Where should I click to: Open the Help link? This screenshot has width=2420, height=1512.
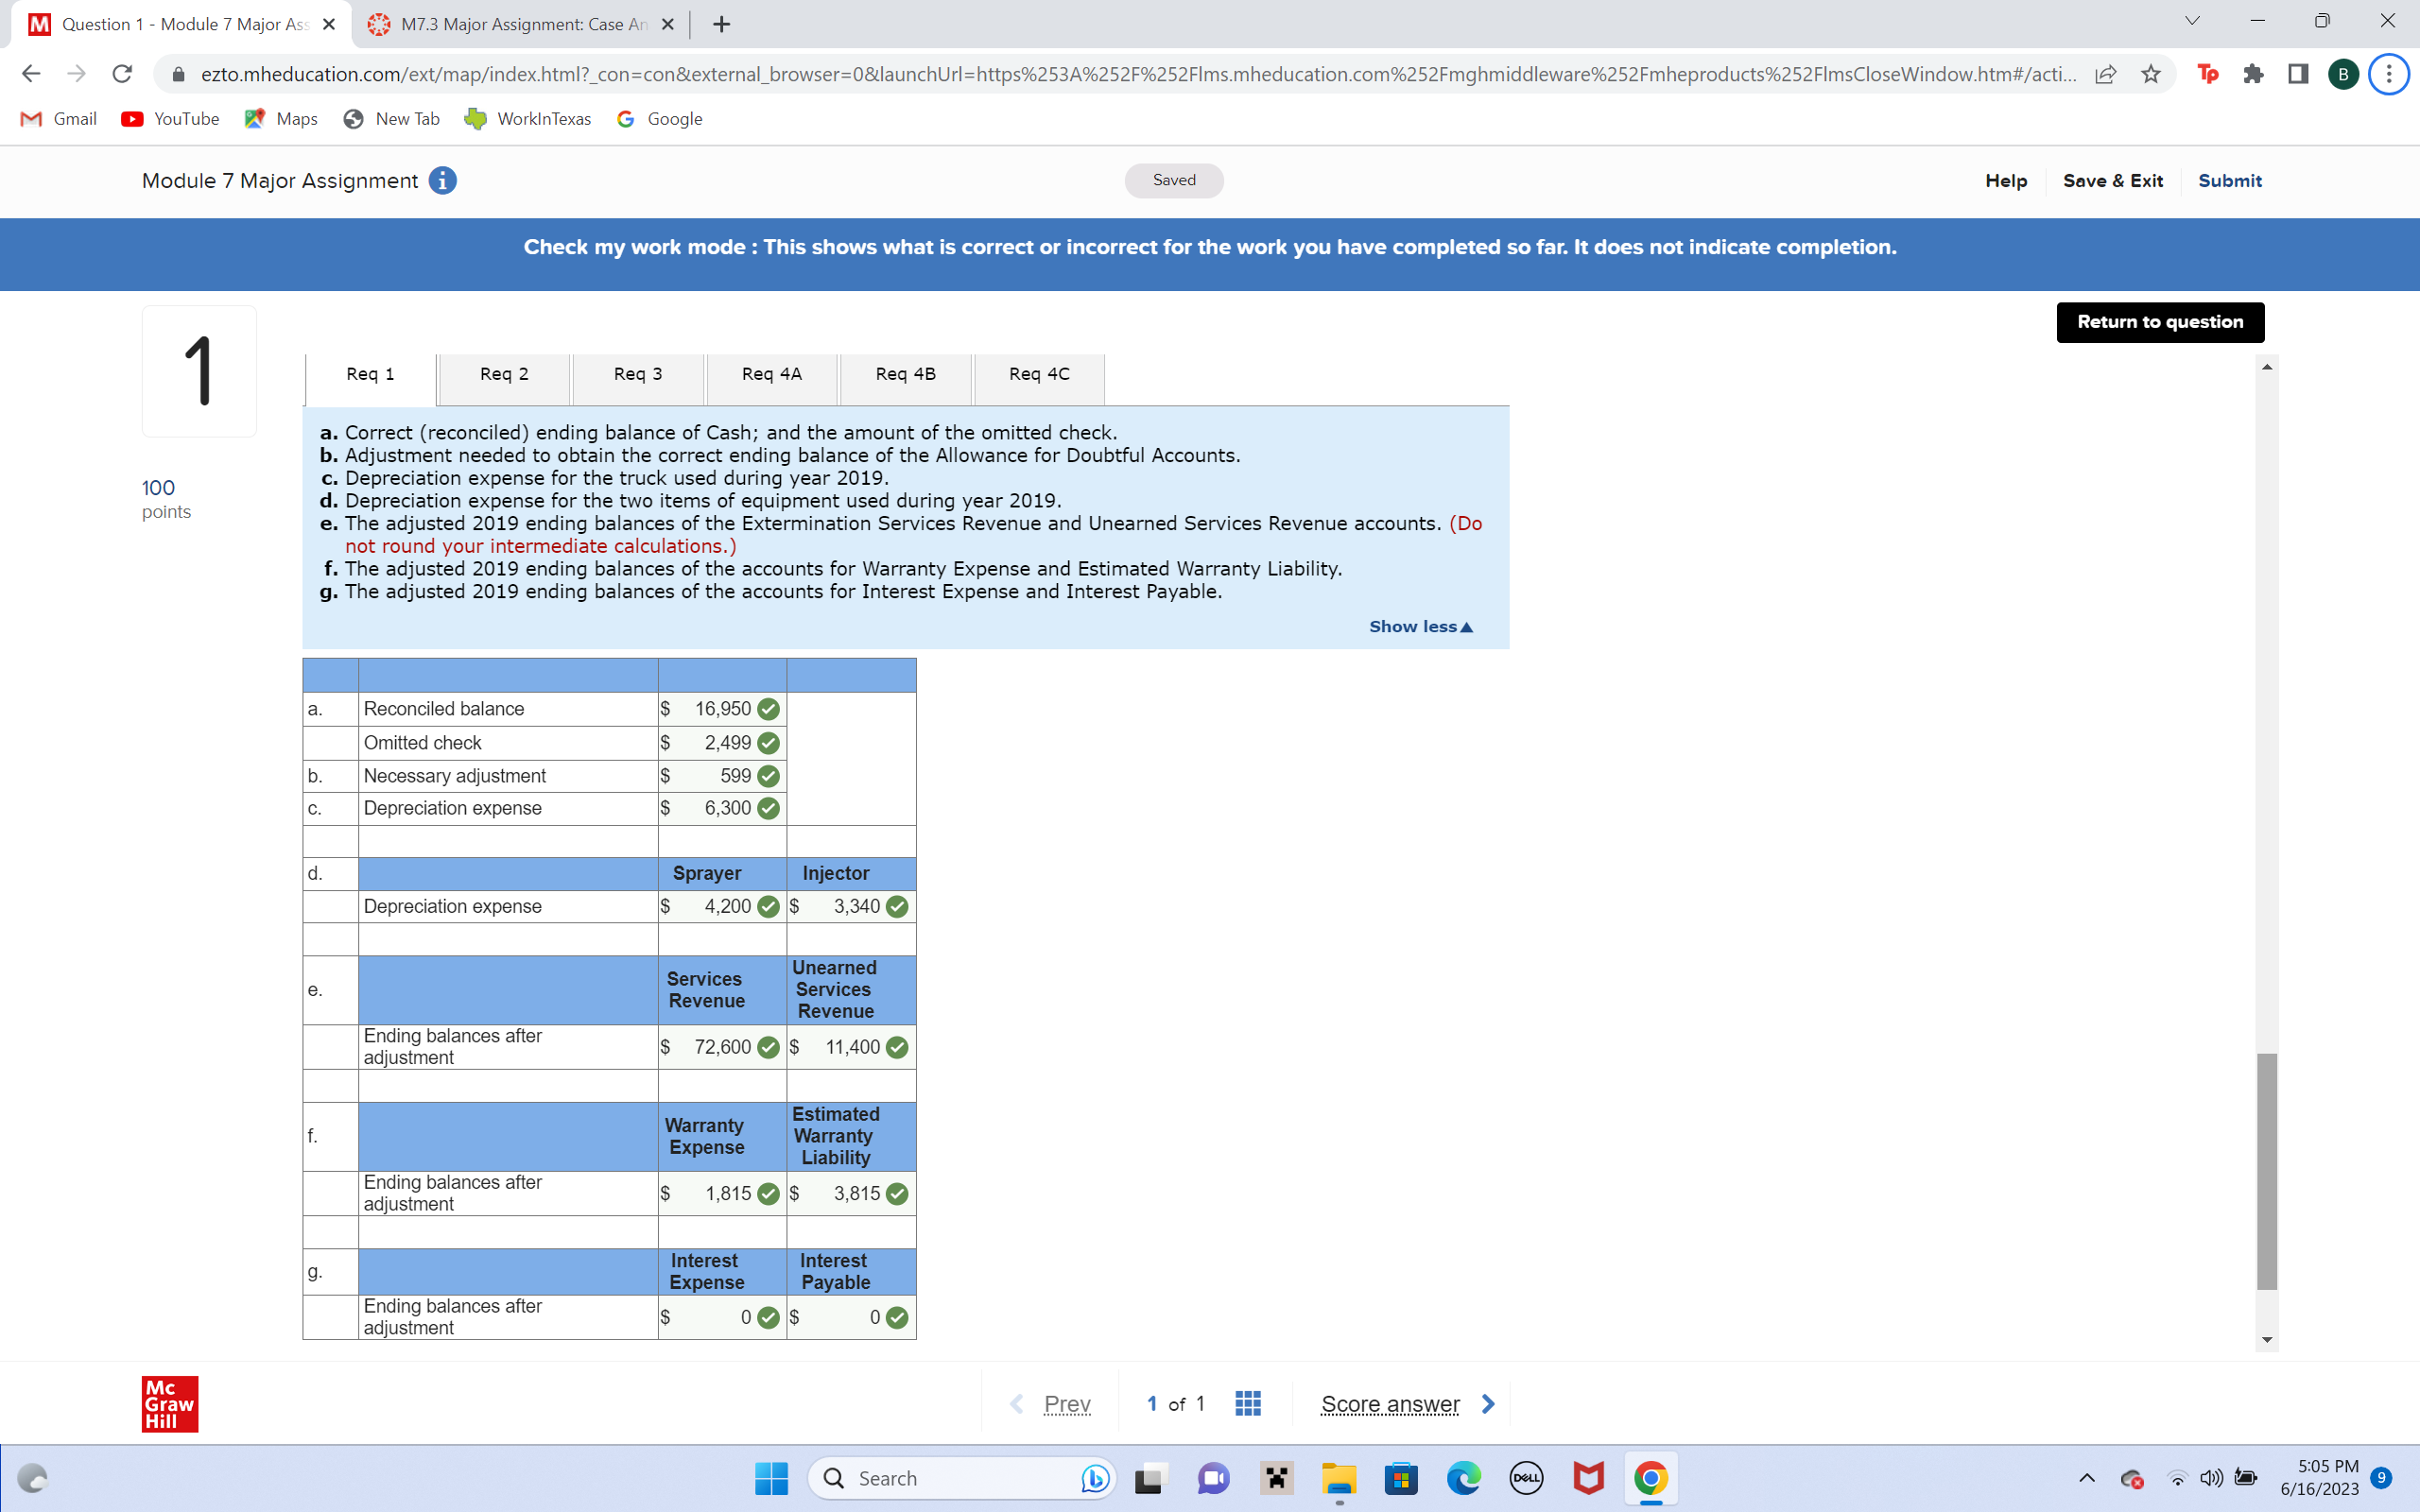2006,181
